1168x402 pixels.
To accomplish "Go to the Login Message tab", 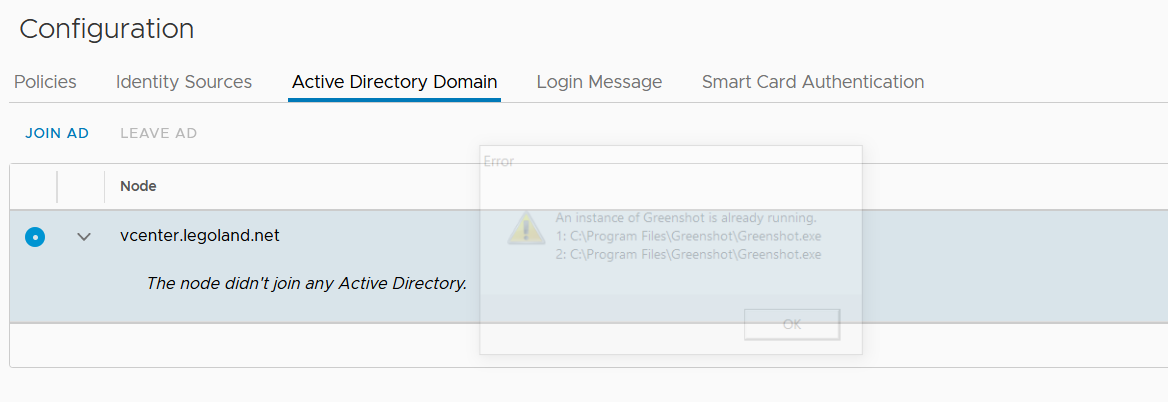I will tap(599, 82).
